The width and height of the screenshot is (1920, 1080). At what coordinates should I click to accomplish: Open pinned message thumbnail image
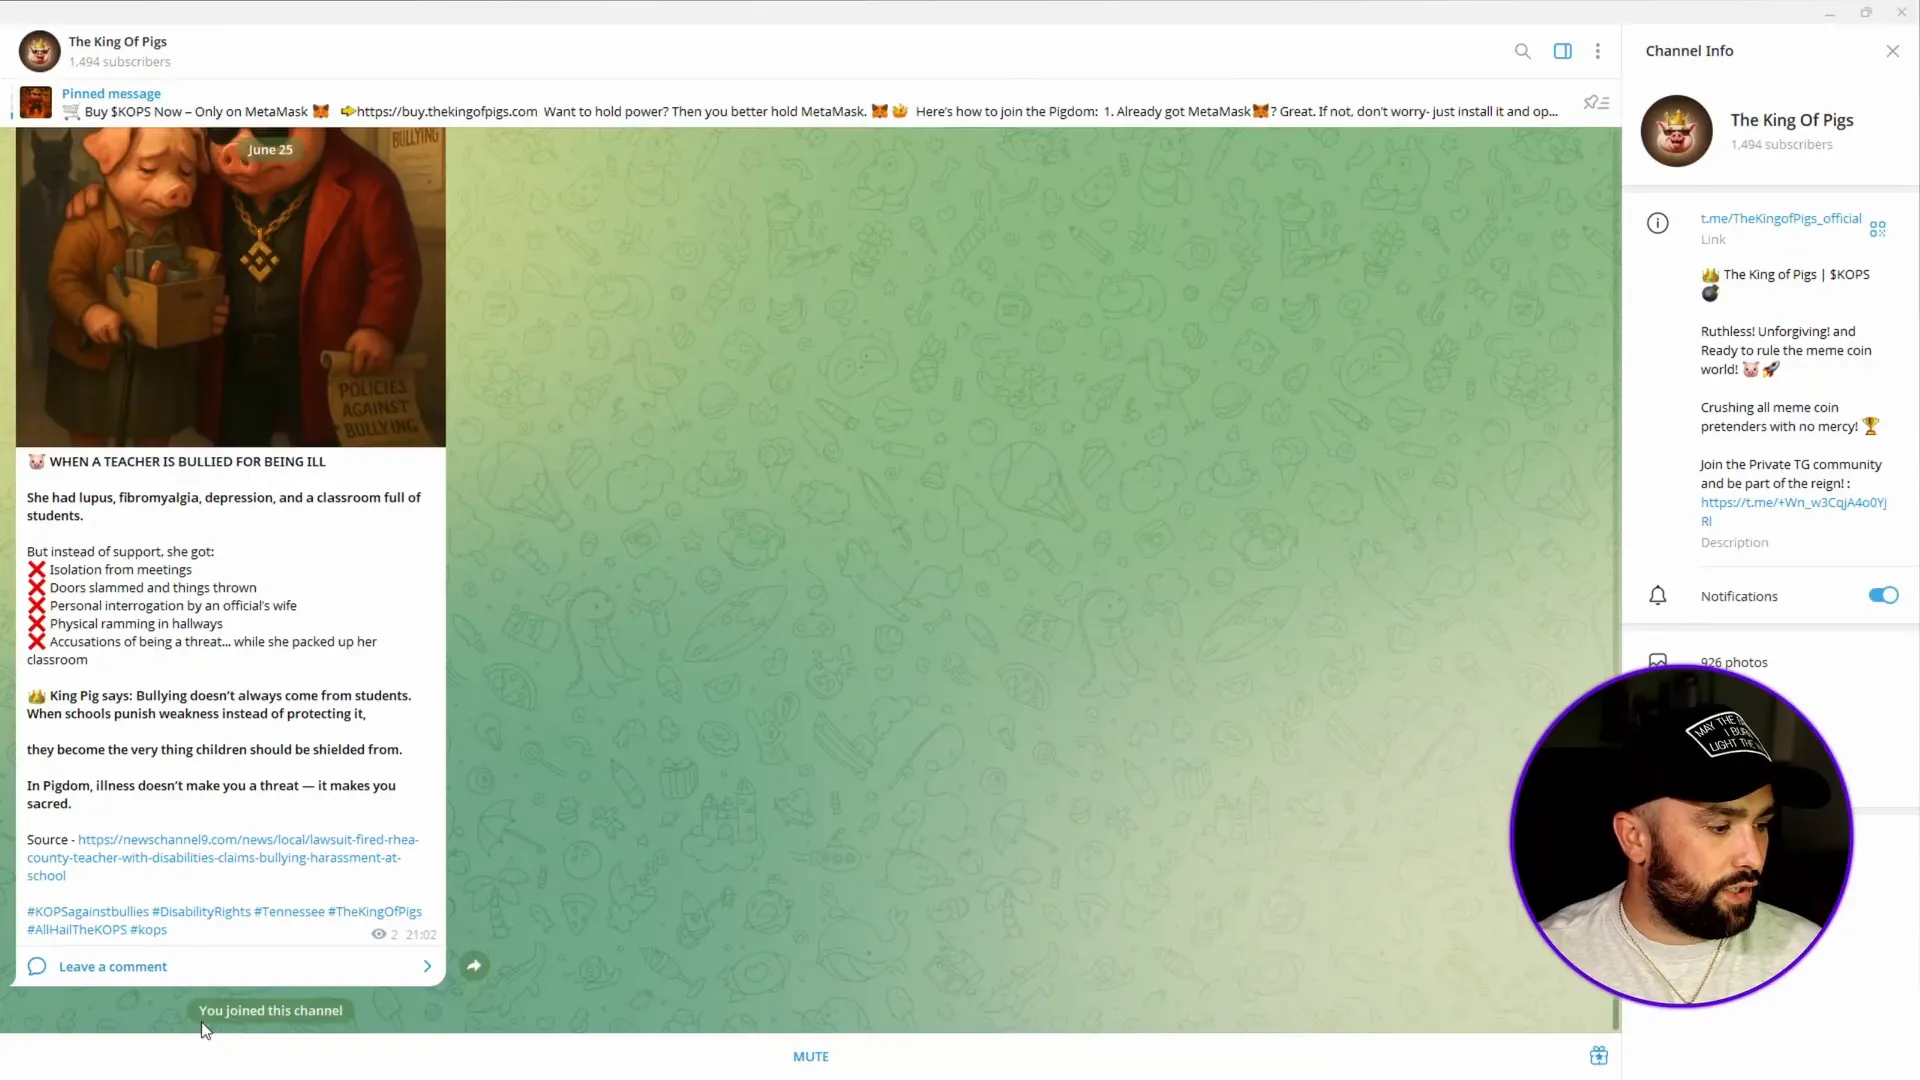(36, 102)
